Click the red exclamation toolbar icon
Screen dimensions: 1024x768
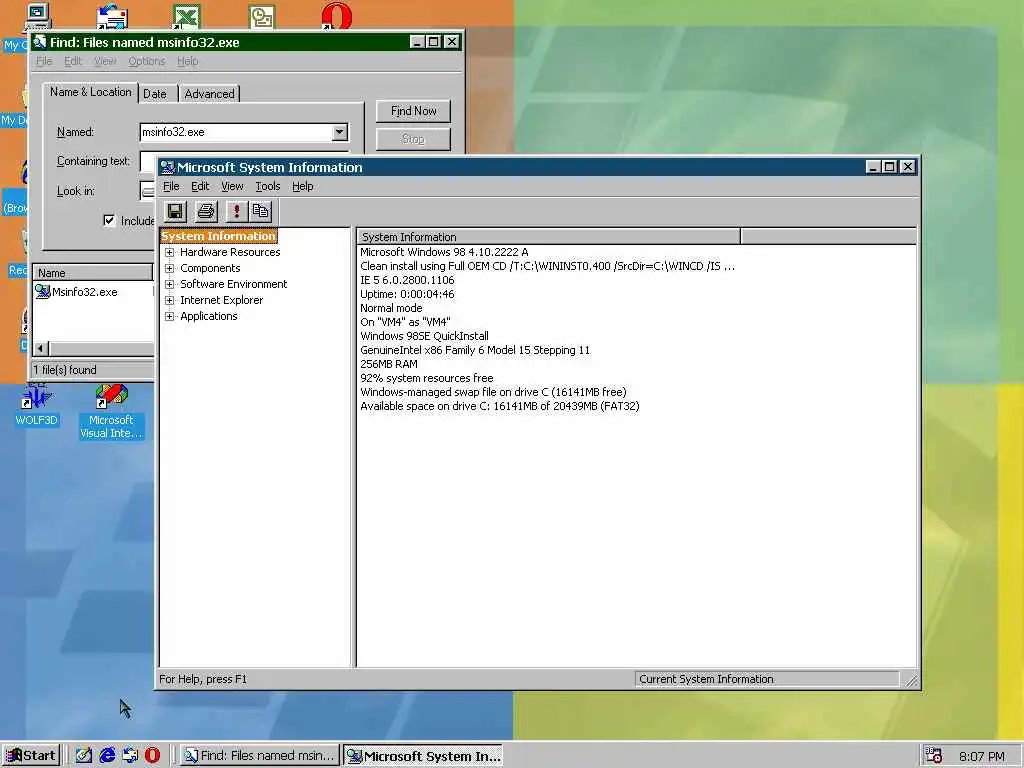click(236, 211)
